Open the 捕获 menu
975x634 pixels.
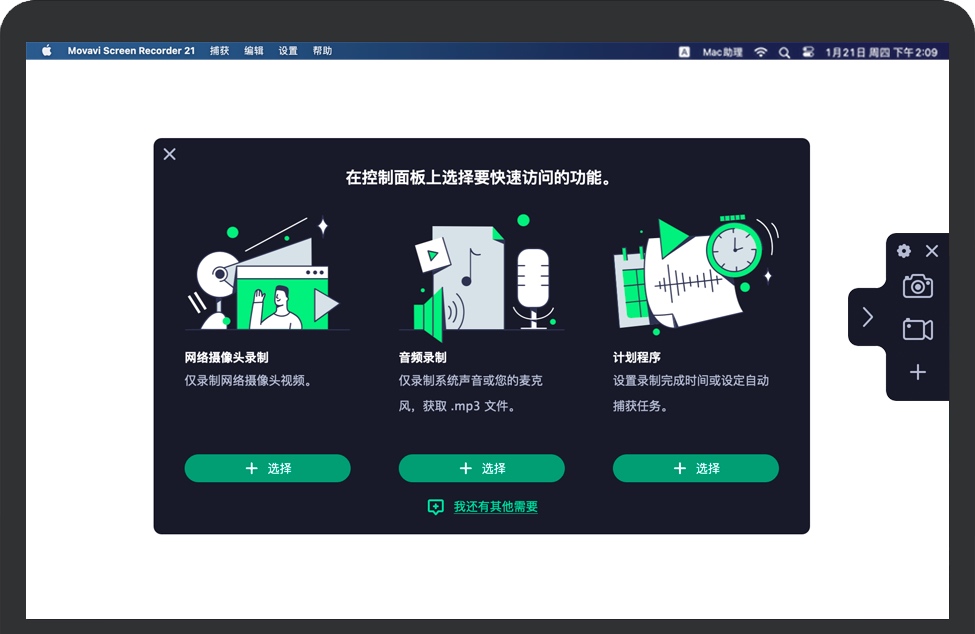coord(219,51)
